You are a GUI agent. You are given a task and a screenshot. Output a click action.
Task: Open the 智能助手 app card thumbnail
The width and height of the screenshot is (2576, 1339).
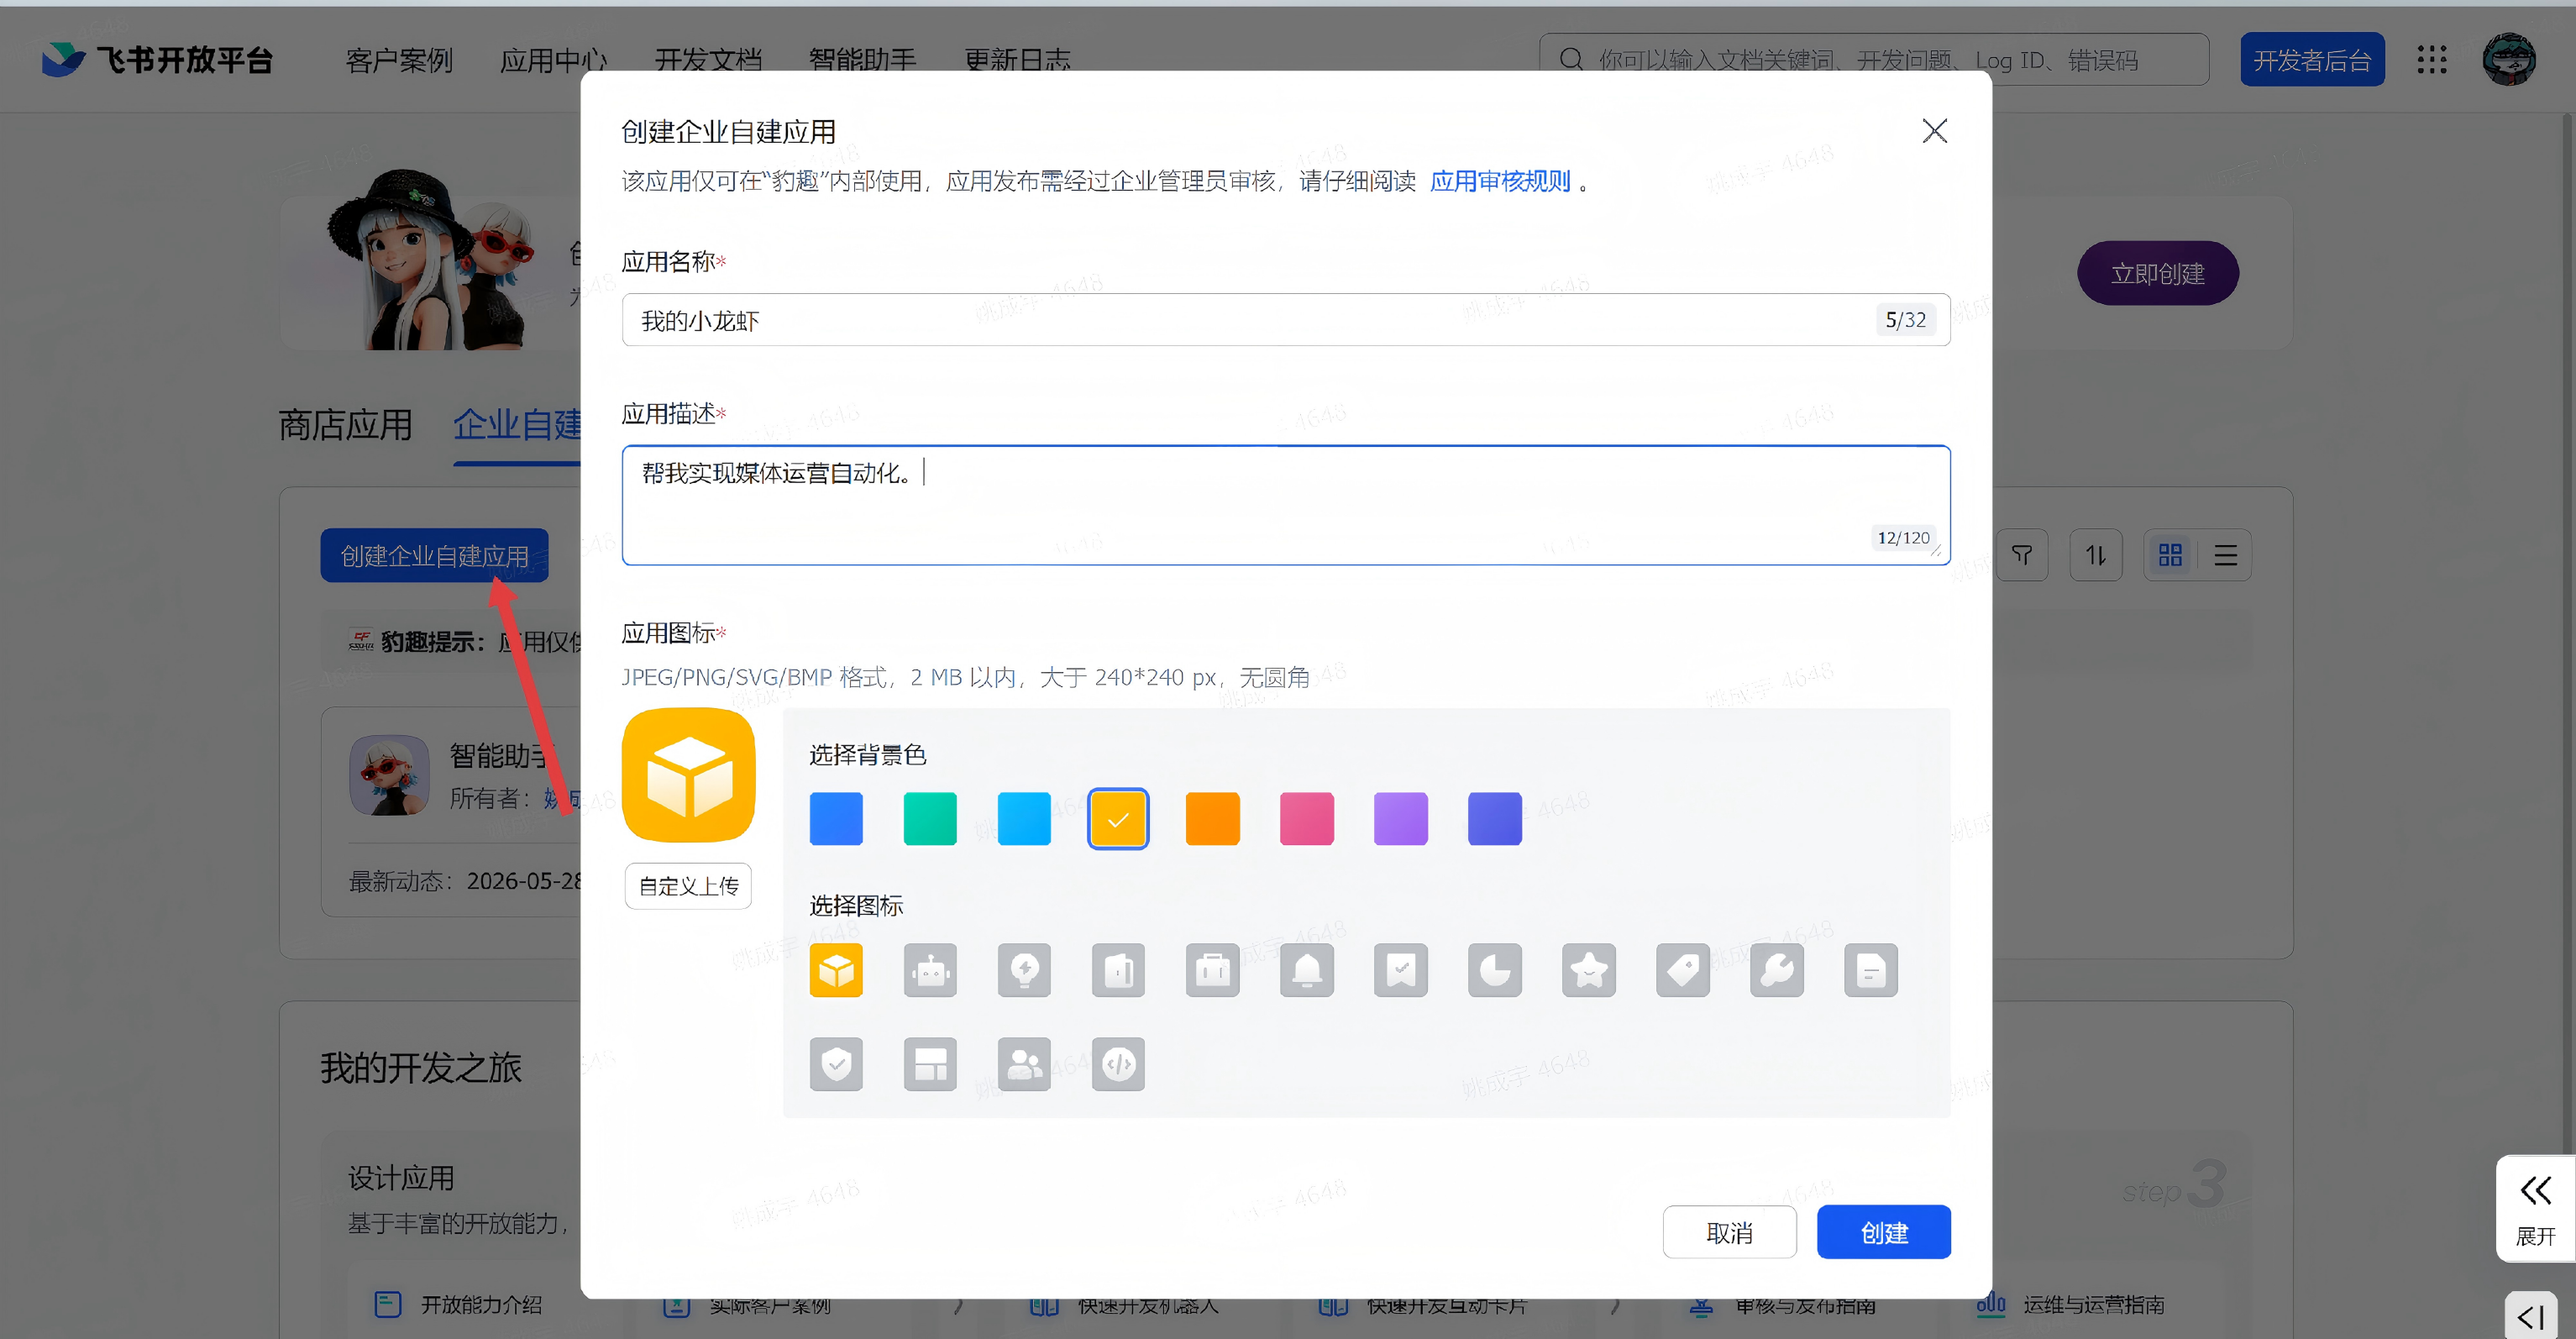point(389,775)
